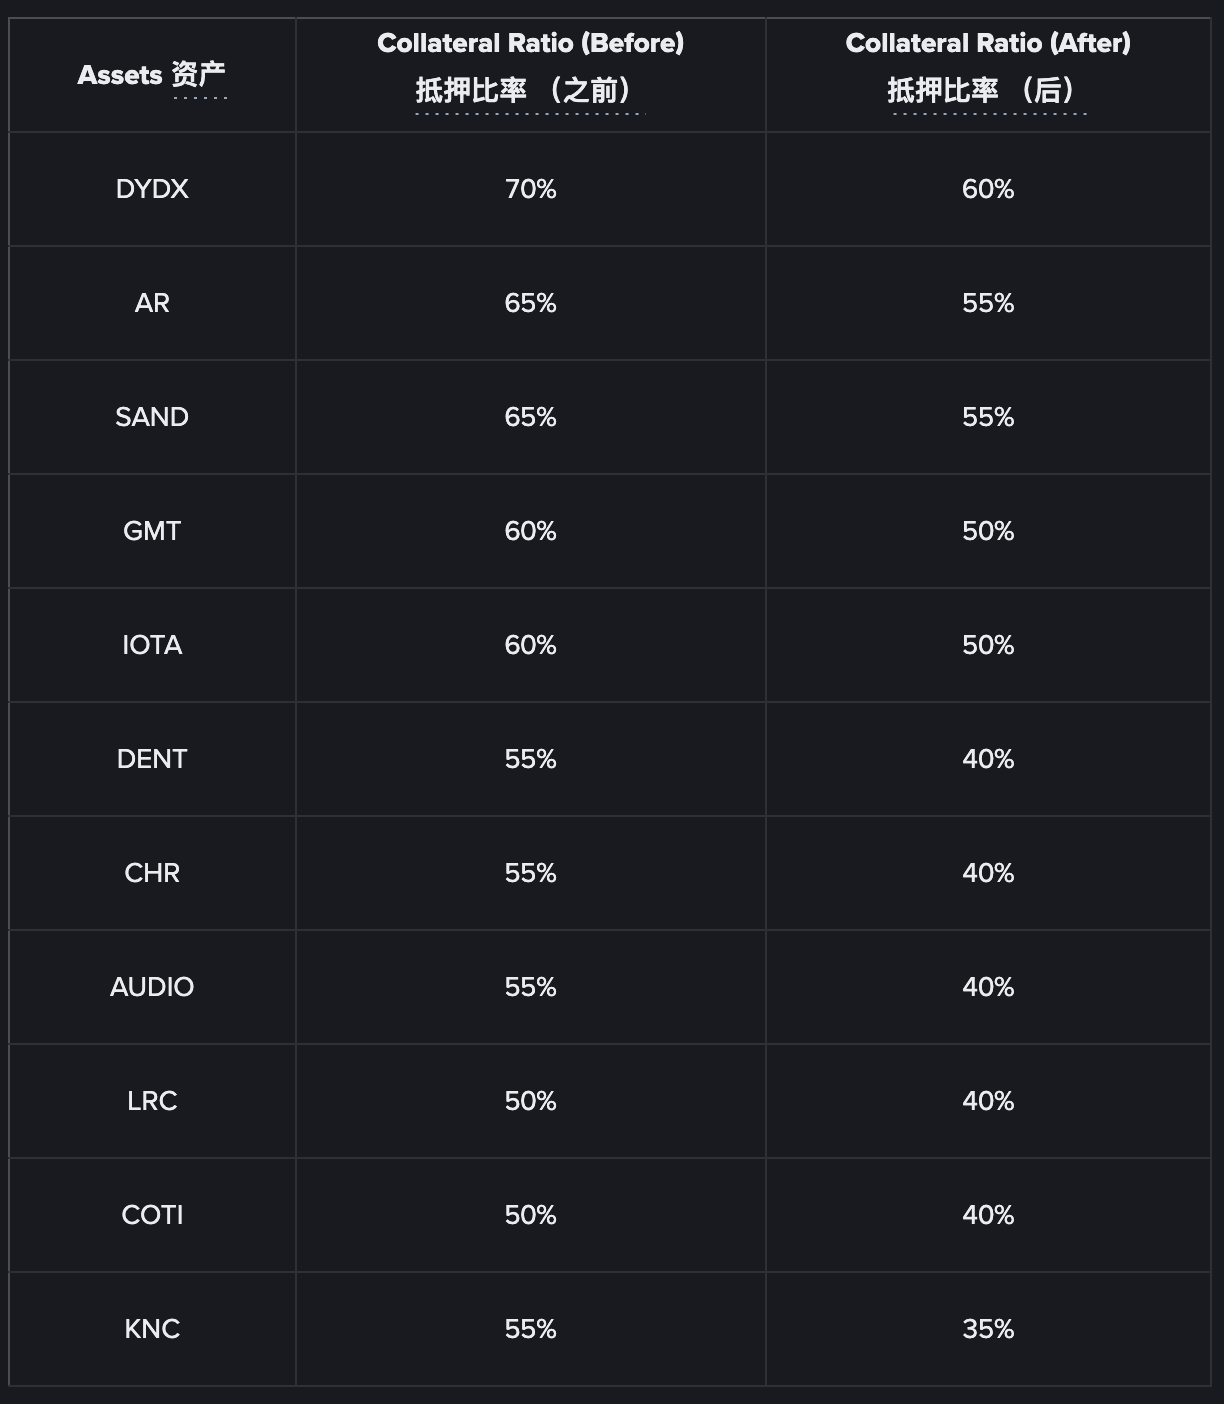Click GMT's 50% after ratio

(x=988, y=531)
